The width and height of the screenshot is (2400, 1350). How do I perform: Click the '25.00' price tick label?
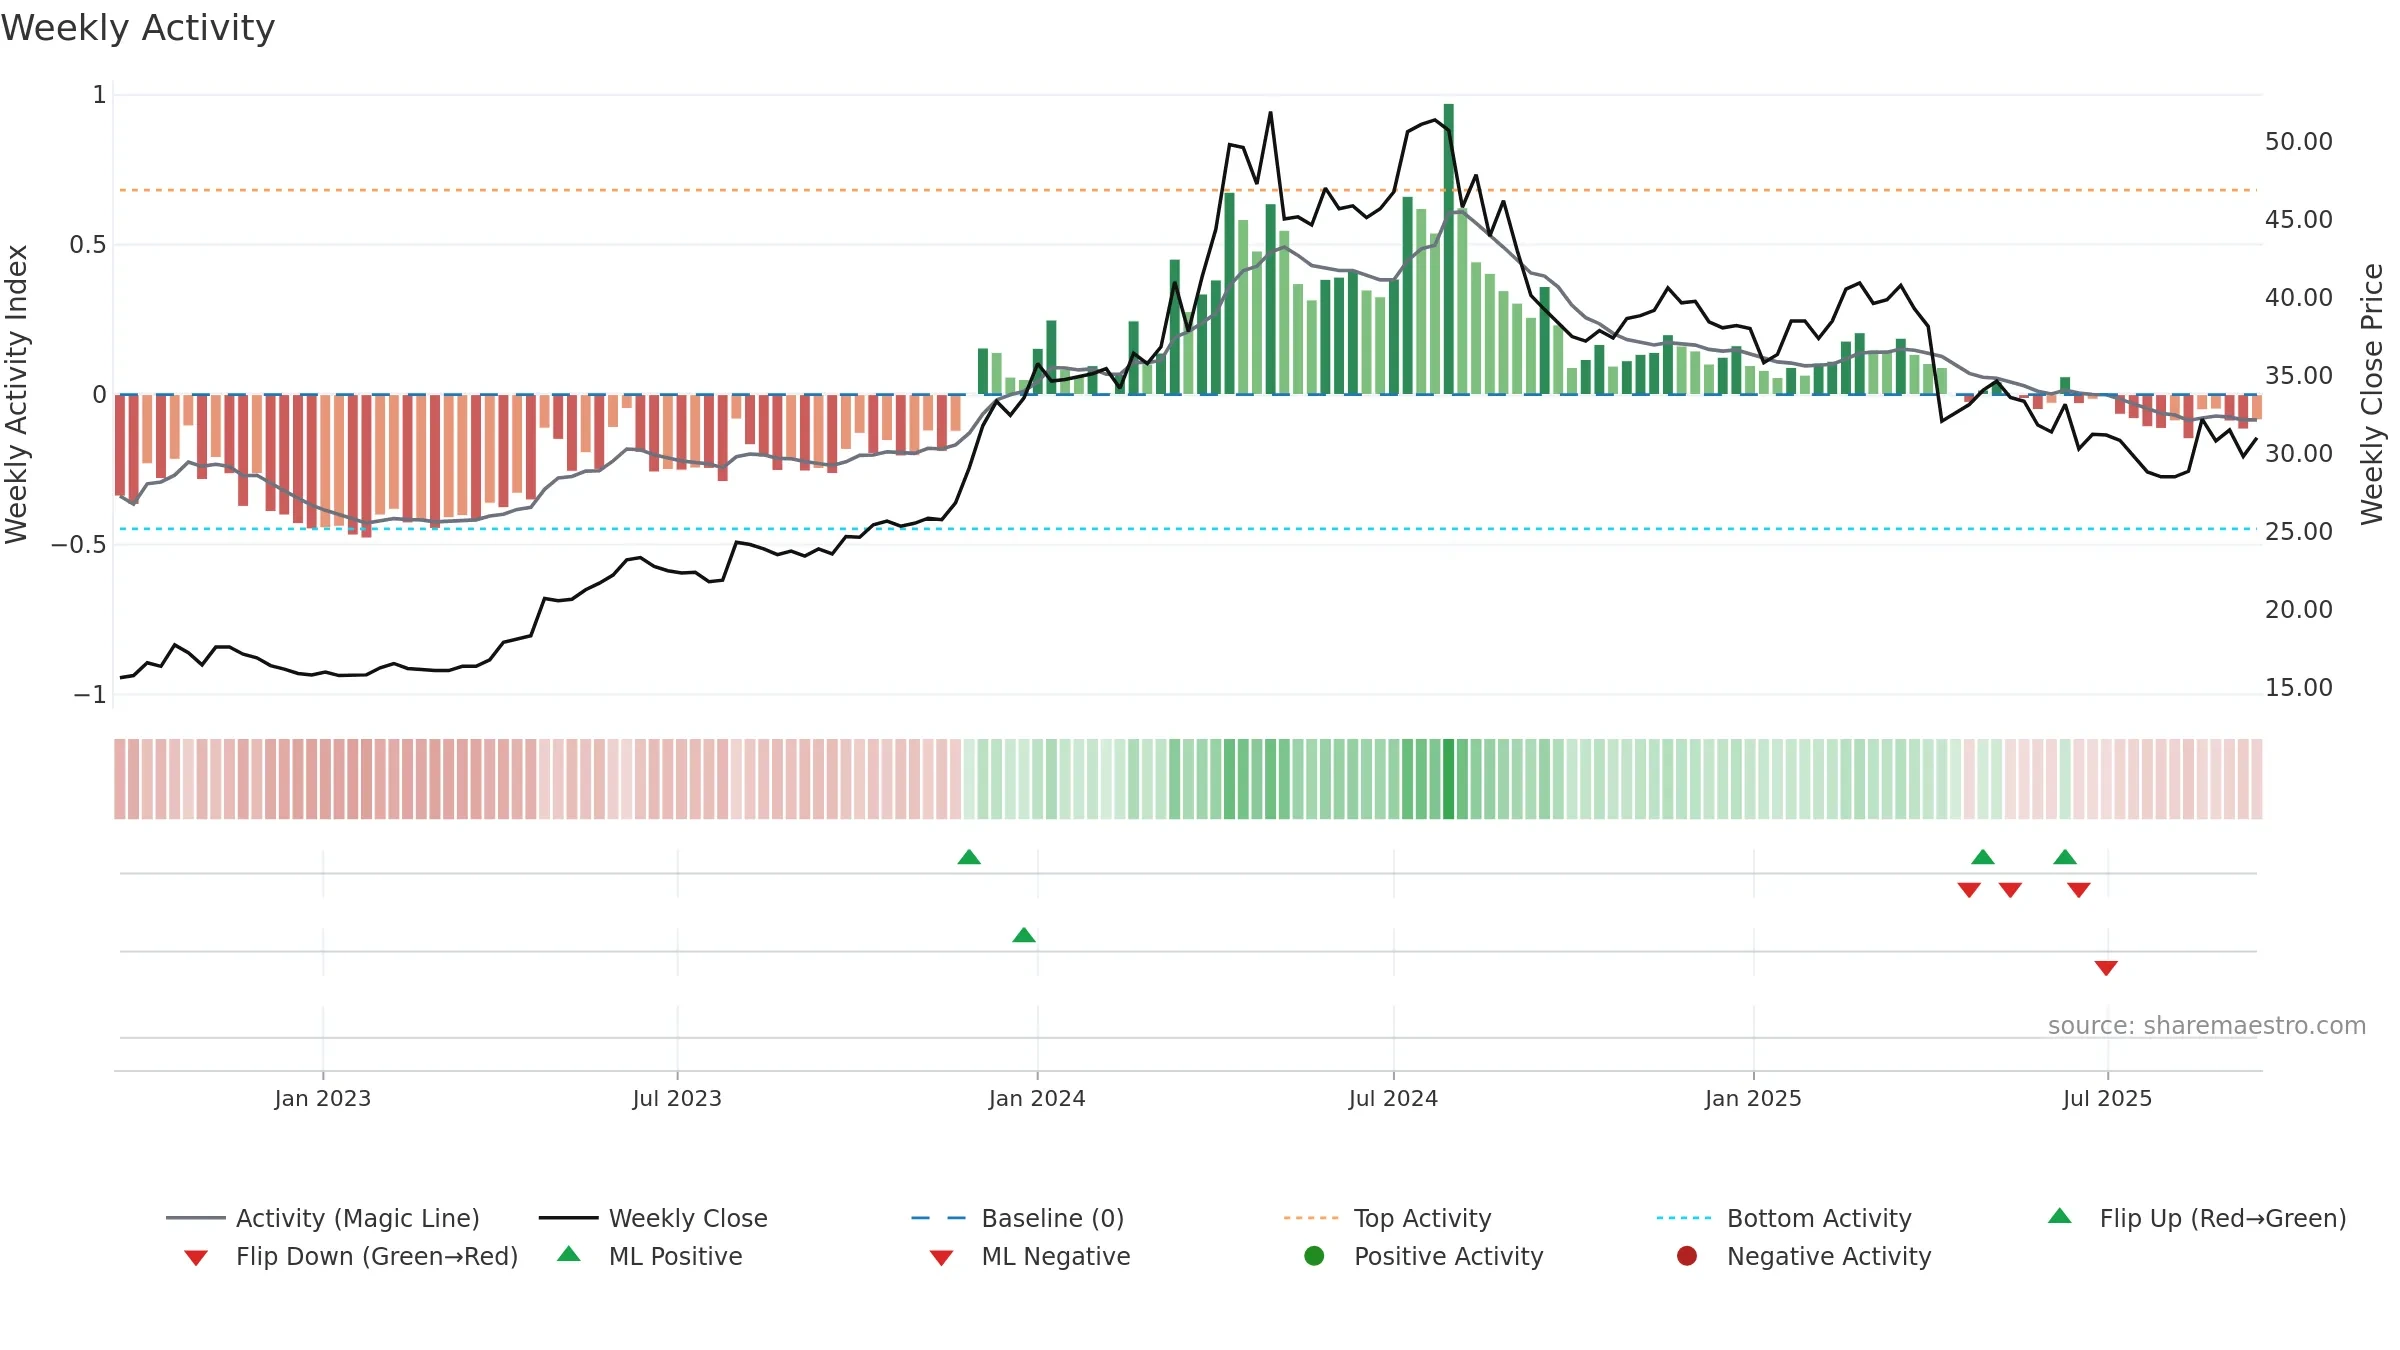(2299, 532)
